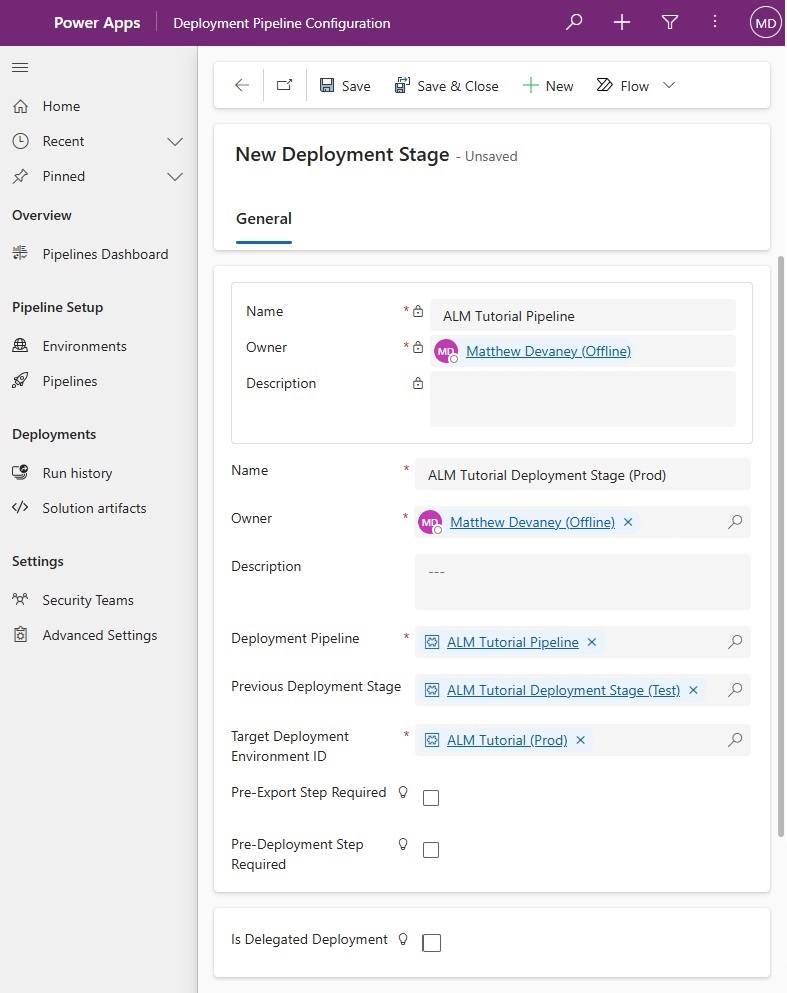
Task: Click the stage Description text area
Action: click(x=582, y=582)
